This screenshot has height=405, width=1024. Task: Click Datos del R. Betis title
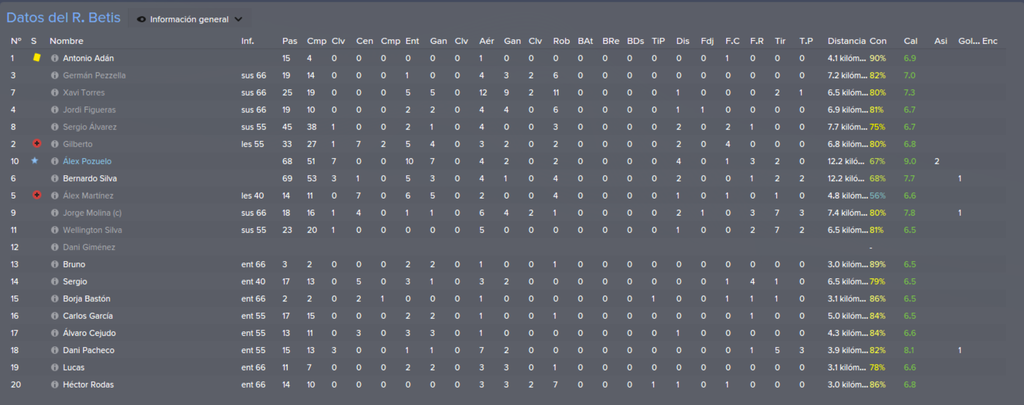[63, 18]
